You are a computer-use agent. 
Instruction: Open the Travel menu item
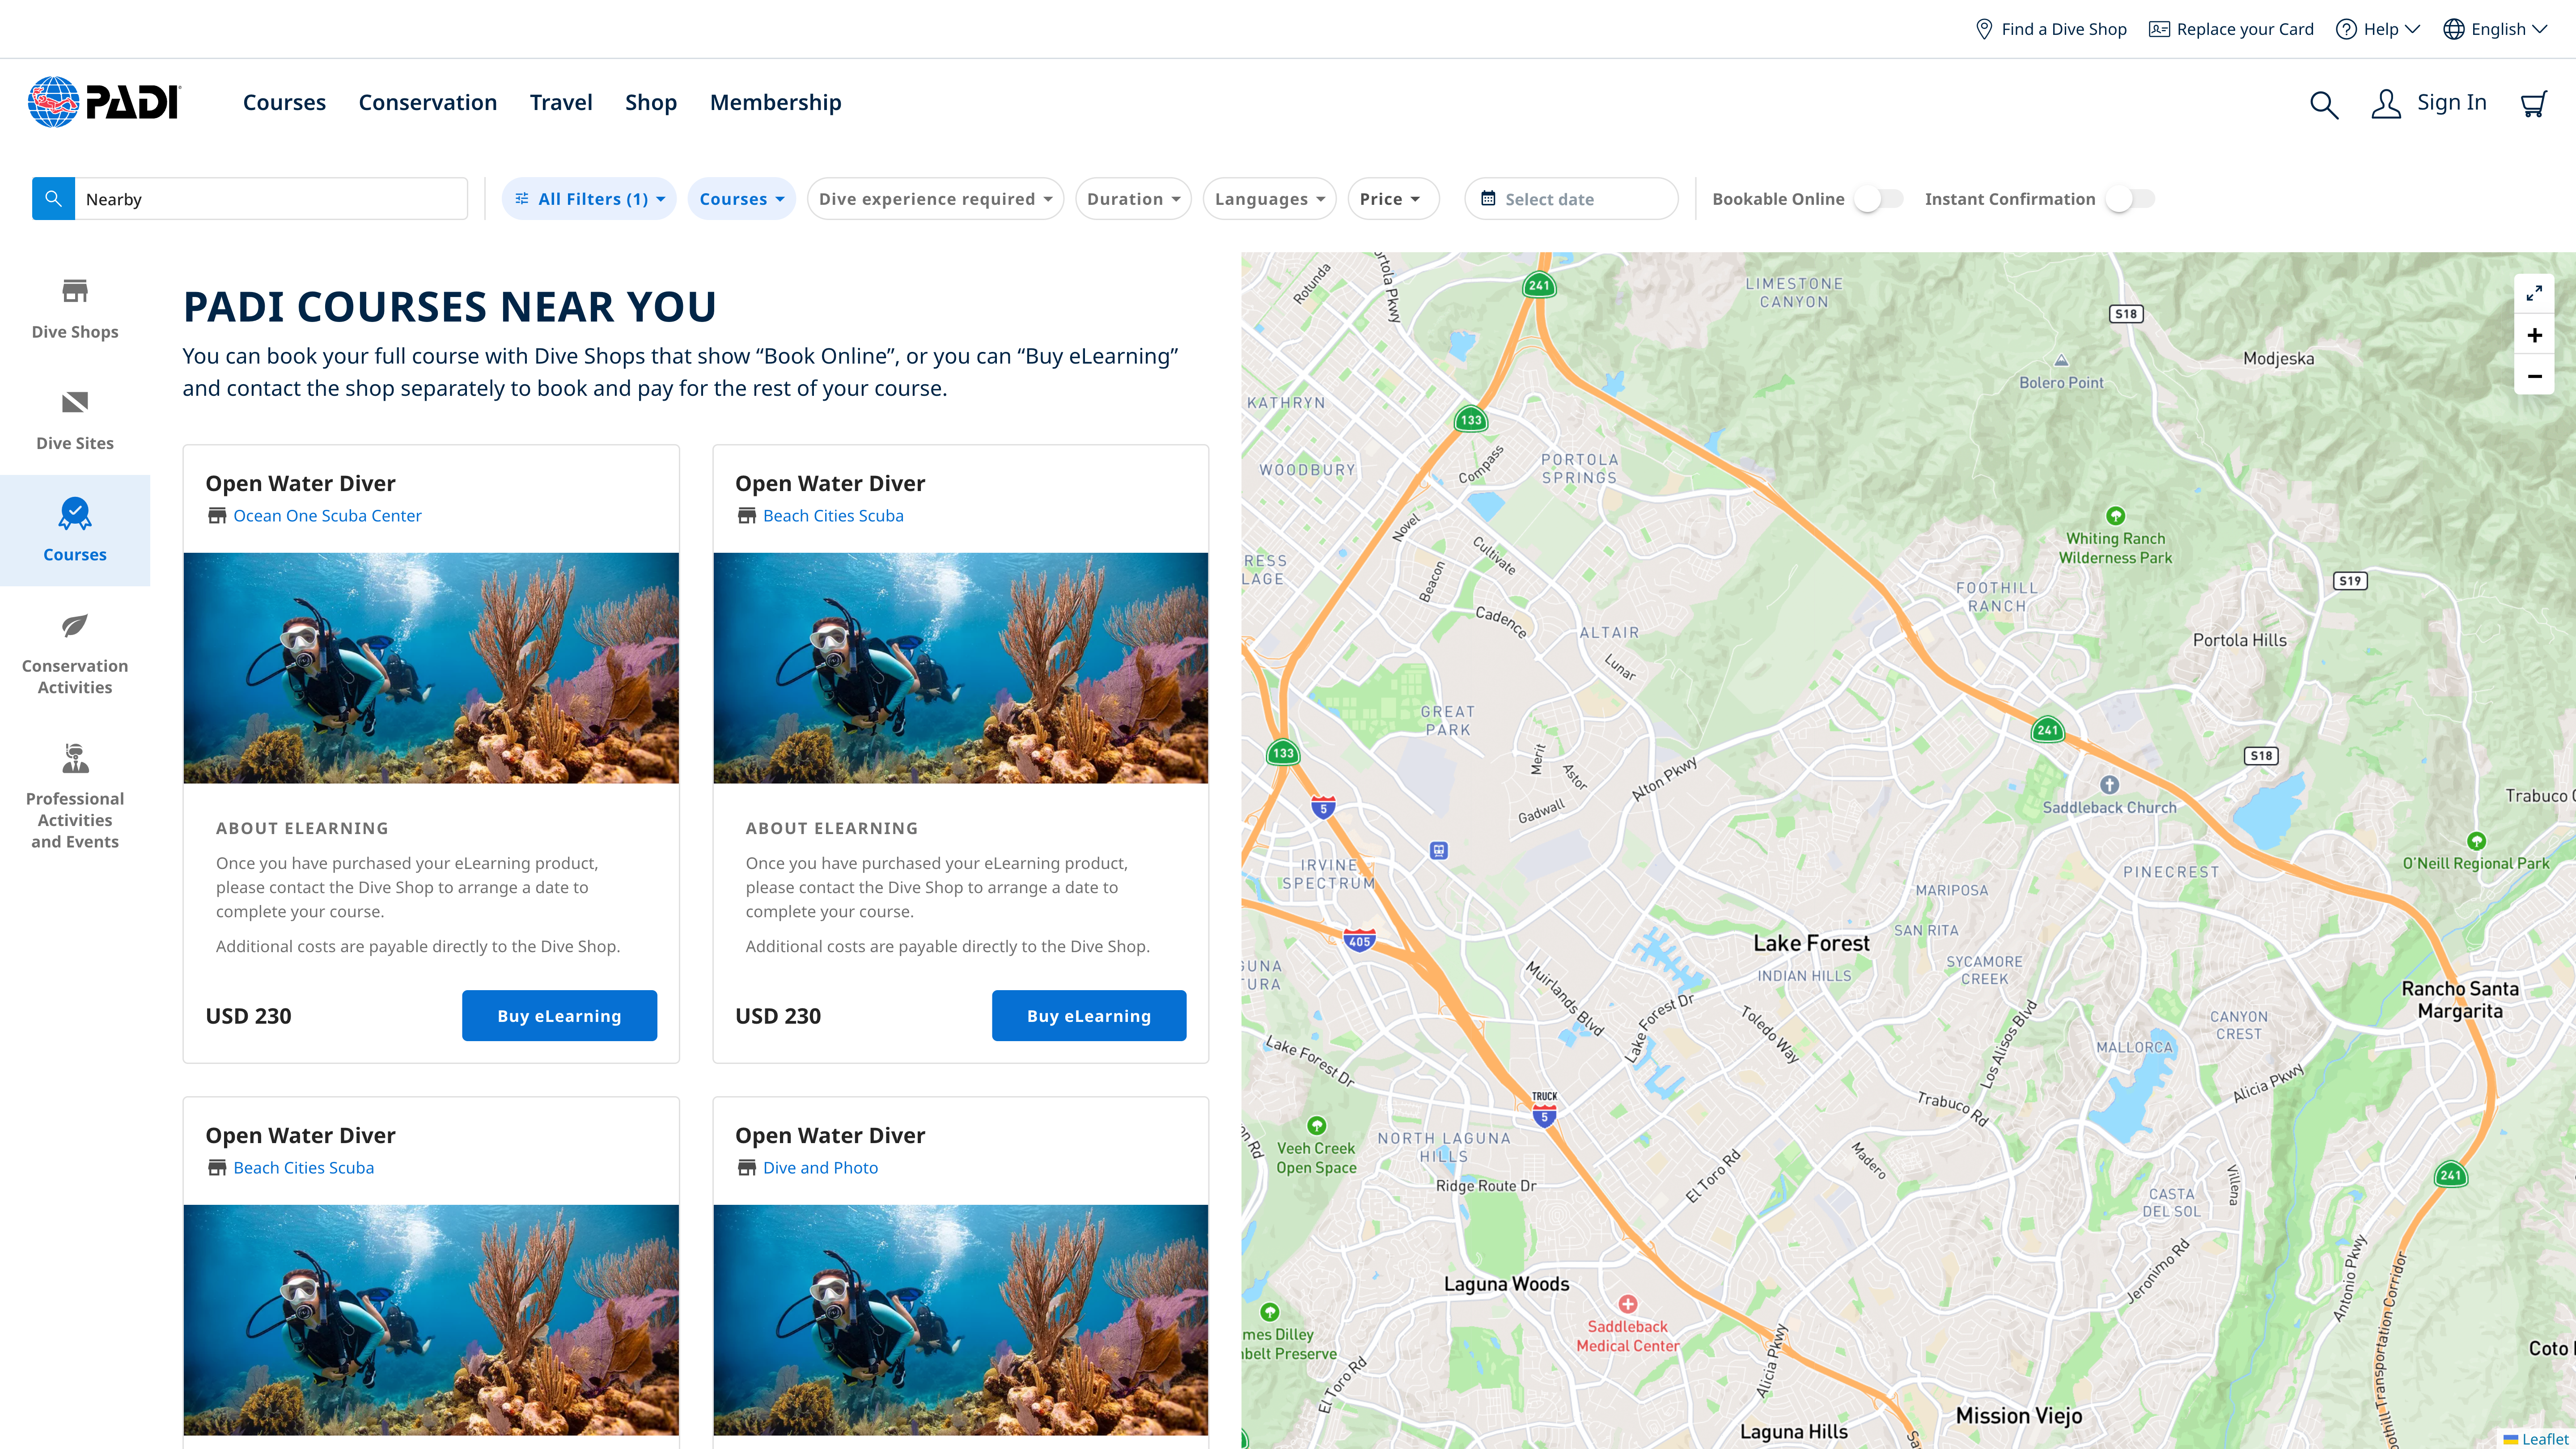point(561,103)
